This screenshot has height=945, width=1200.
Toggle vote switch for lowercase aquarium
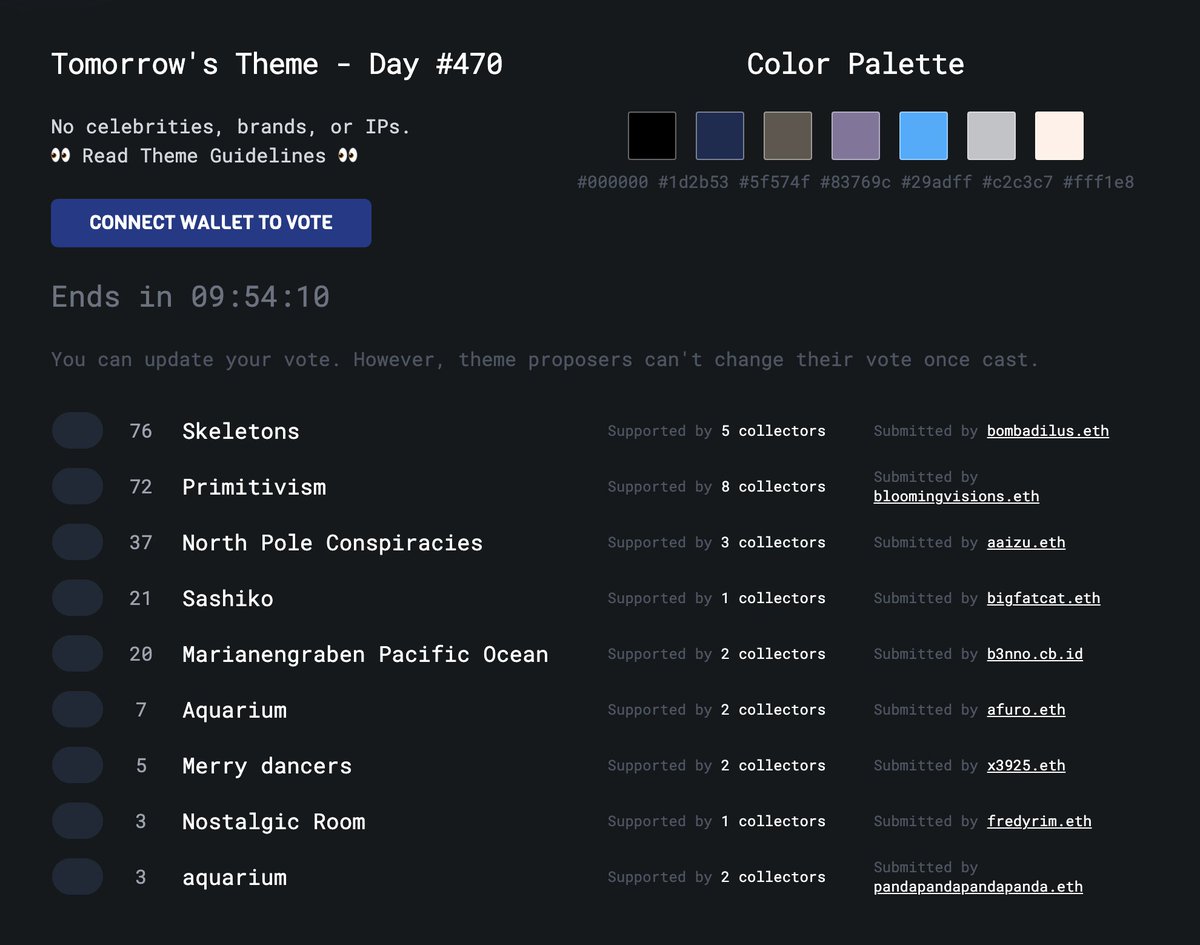click(x=77, y=877)
